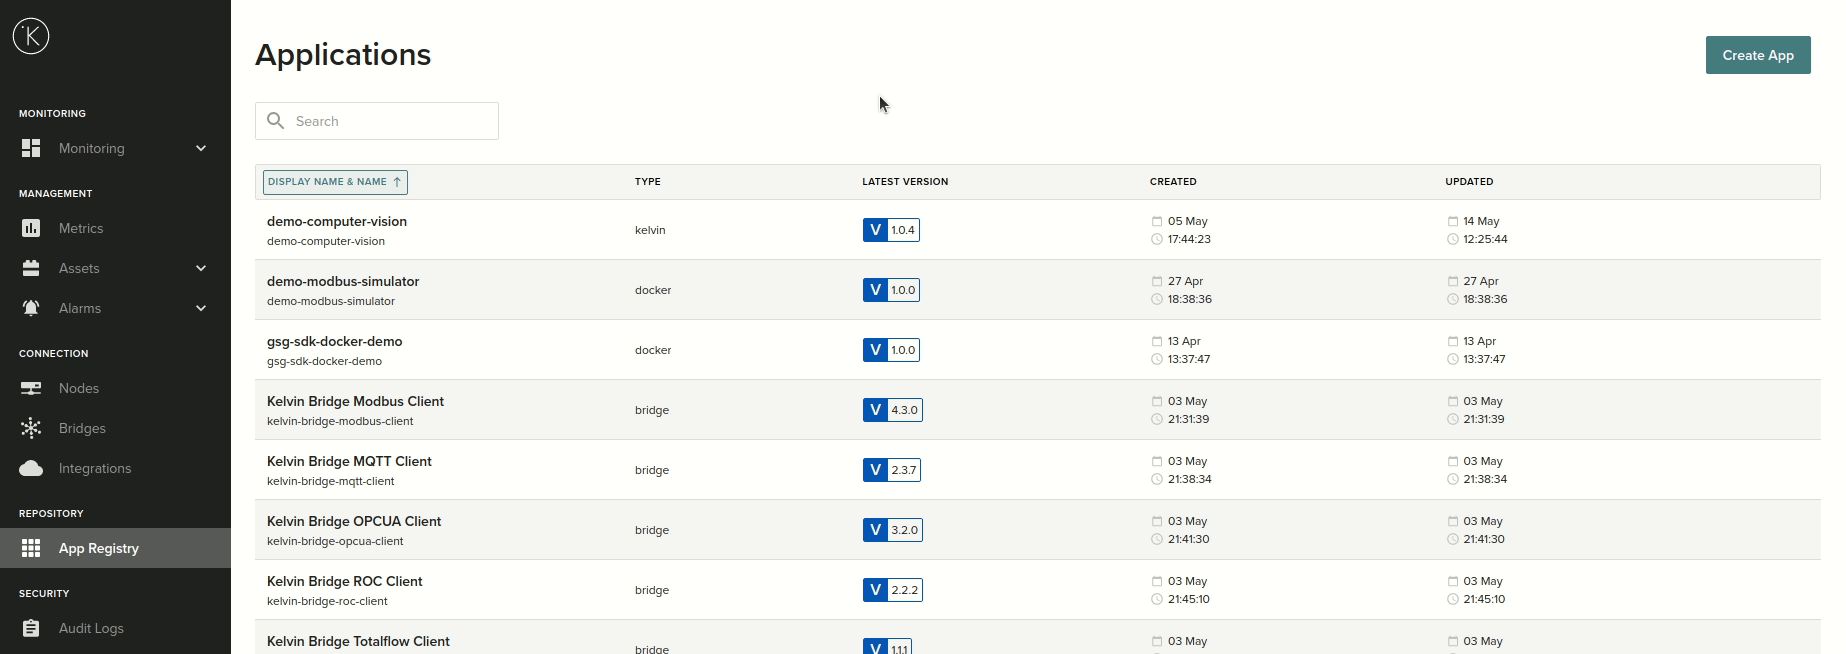The width and height of the screenshot is (1846, 654).
Task: Open the Kelvin Bridge Modbus Client app
Action: (355, 401)
